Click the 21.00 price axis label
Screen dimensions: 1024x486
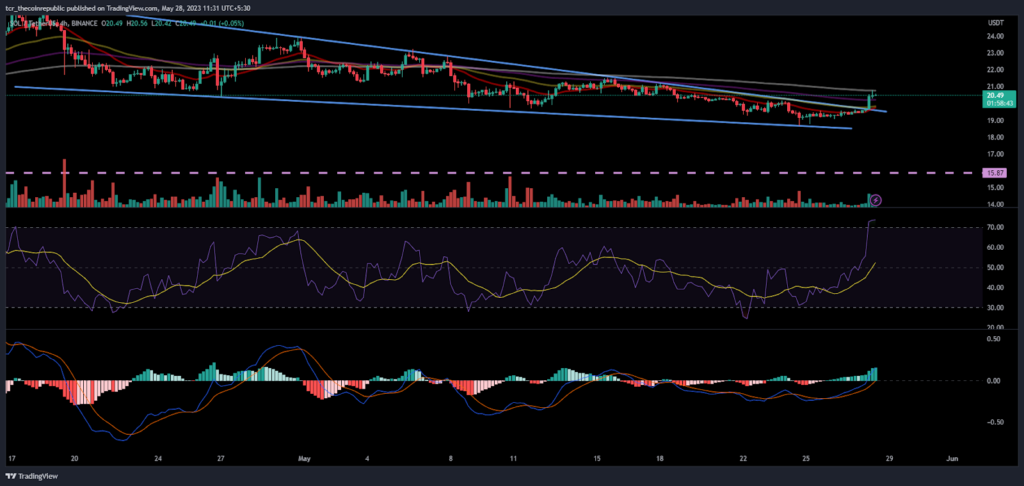click(997, 87)
